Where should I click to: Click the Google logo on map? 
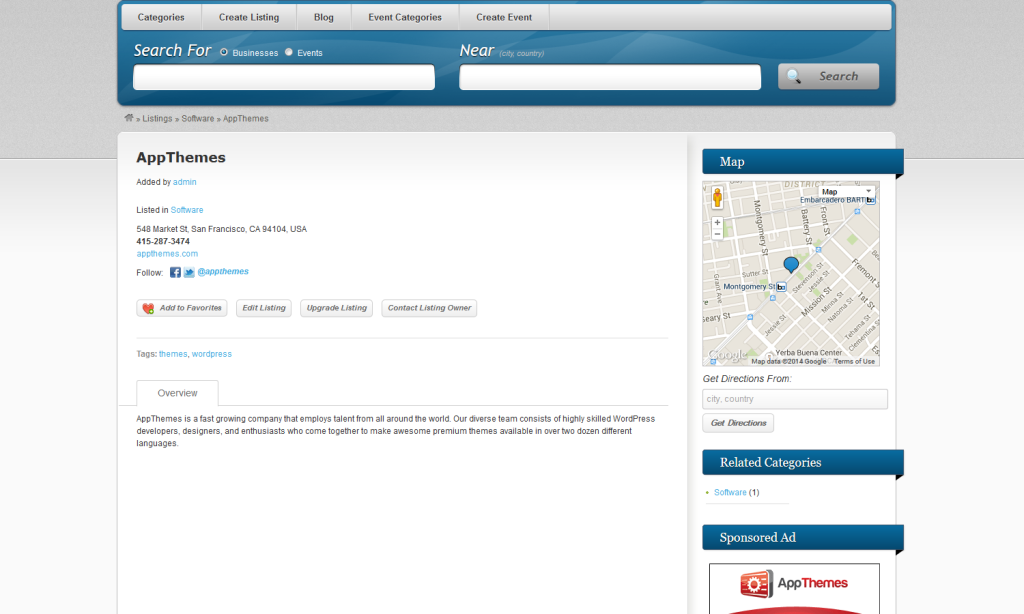pos(728,355)
